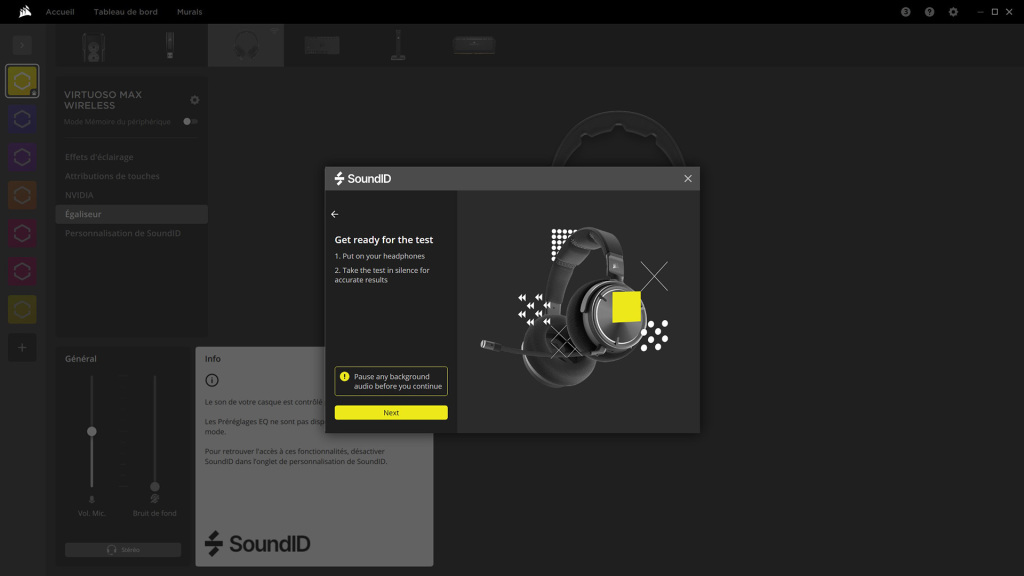The height and width of the screenshot is (576, 1024).
Task: Select the blue profile tile
Action: pos(22,119)
